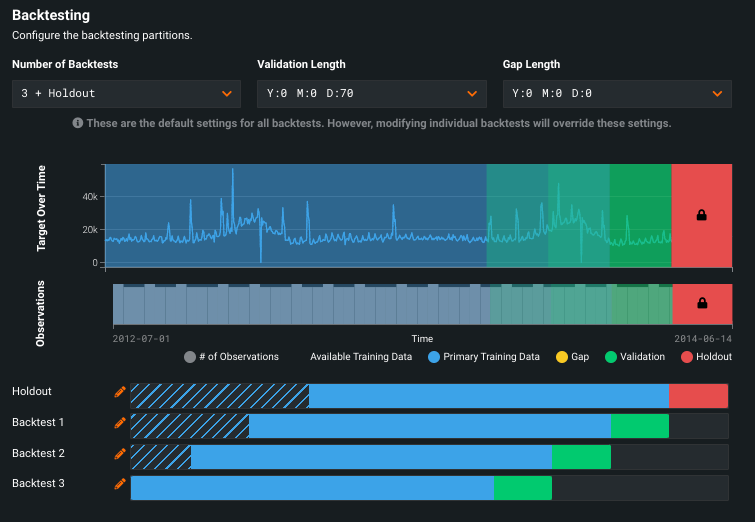Click the Backtest 2 pencil edit icon

(120, 454)
